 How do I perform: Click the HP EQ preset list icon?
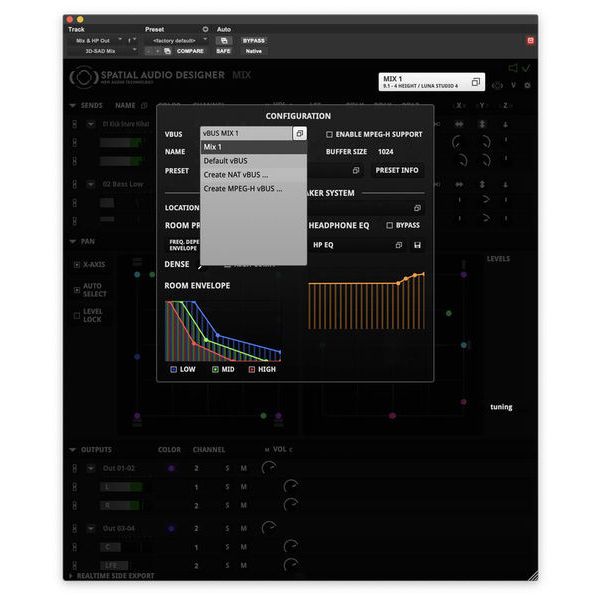(x=399, y=245)
